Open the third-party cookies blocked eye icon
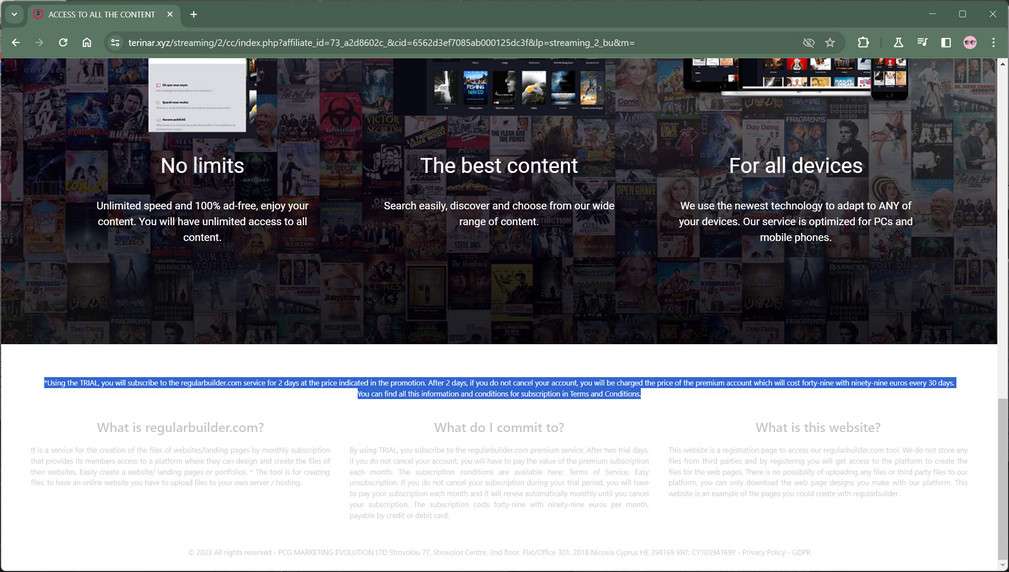Screen dimensions: 1009x572 pyautogui.click(x=809, y=42)
